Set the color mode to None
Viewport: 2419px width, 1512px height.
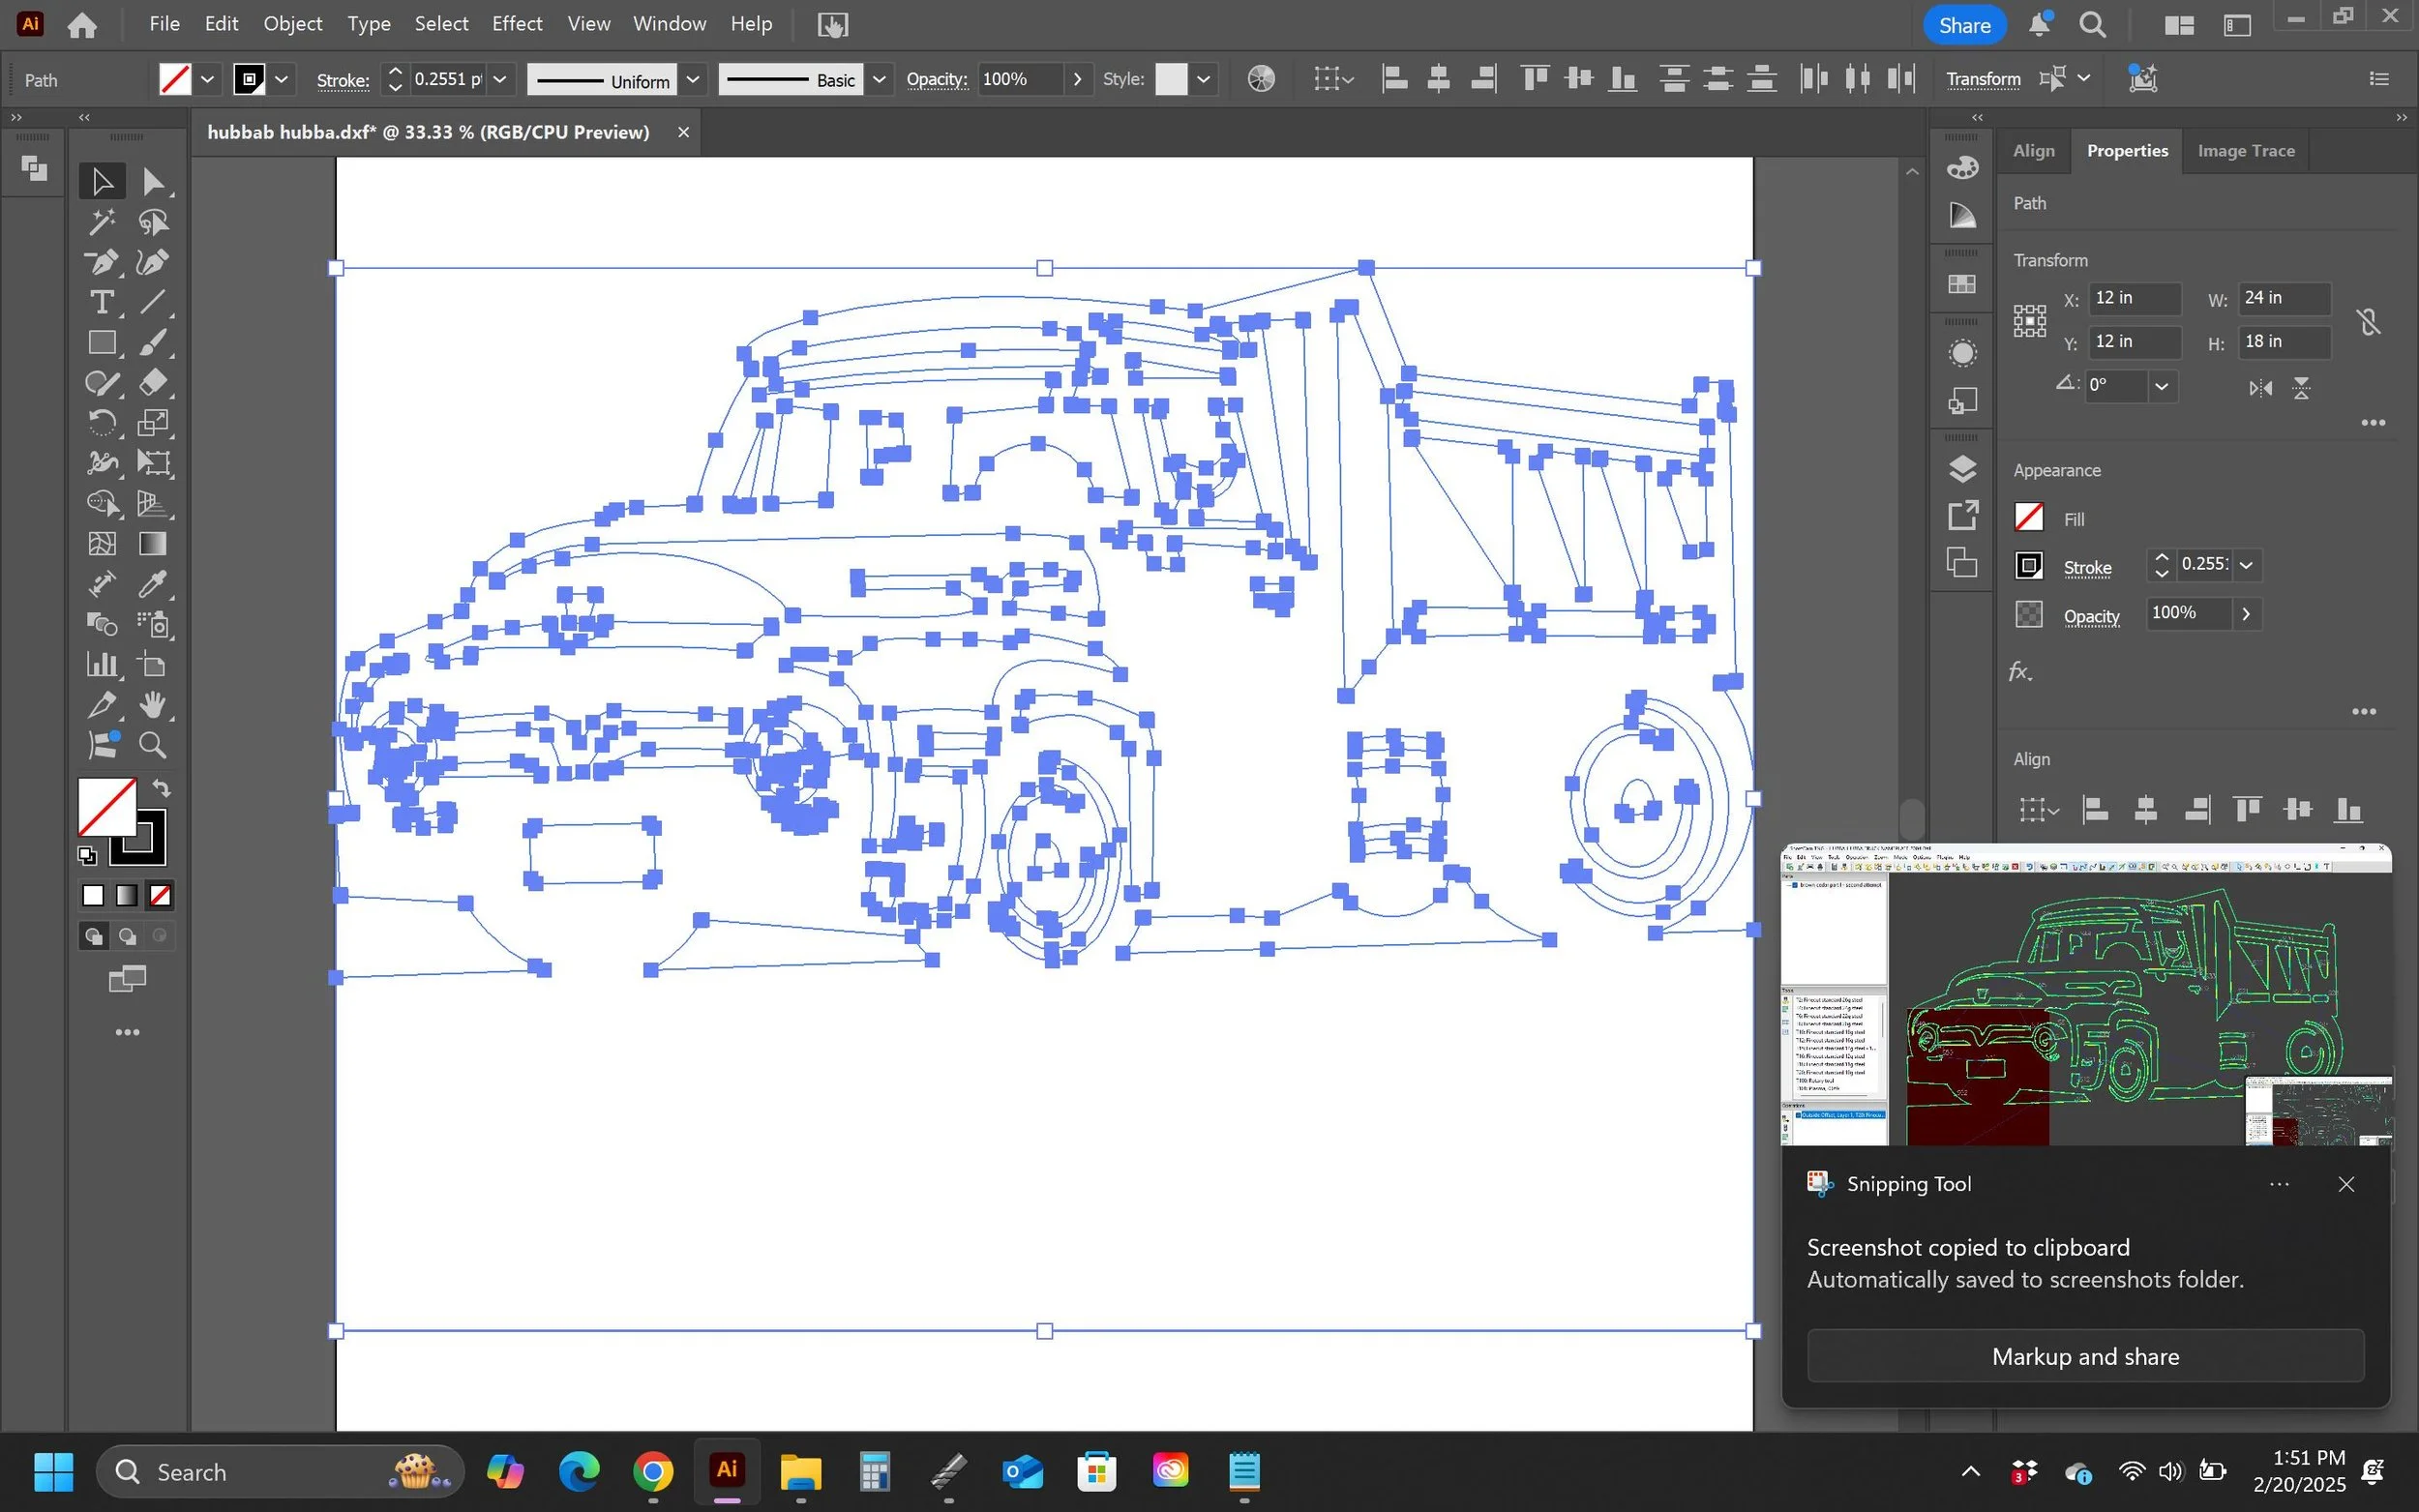tap(160, 896)
